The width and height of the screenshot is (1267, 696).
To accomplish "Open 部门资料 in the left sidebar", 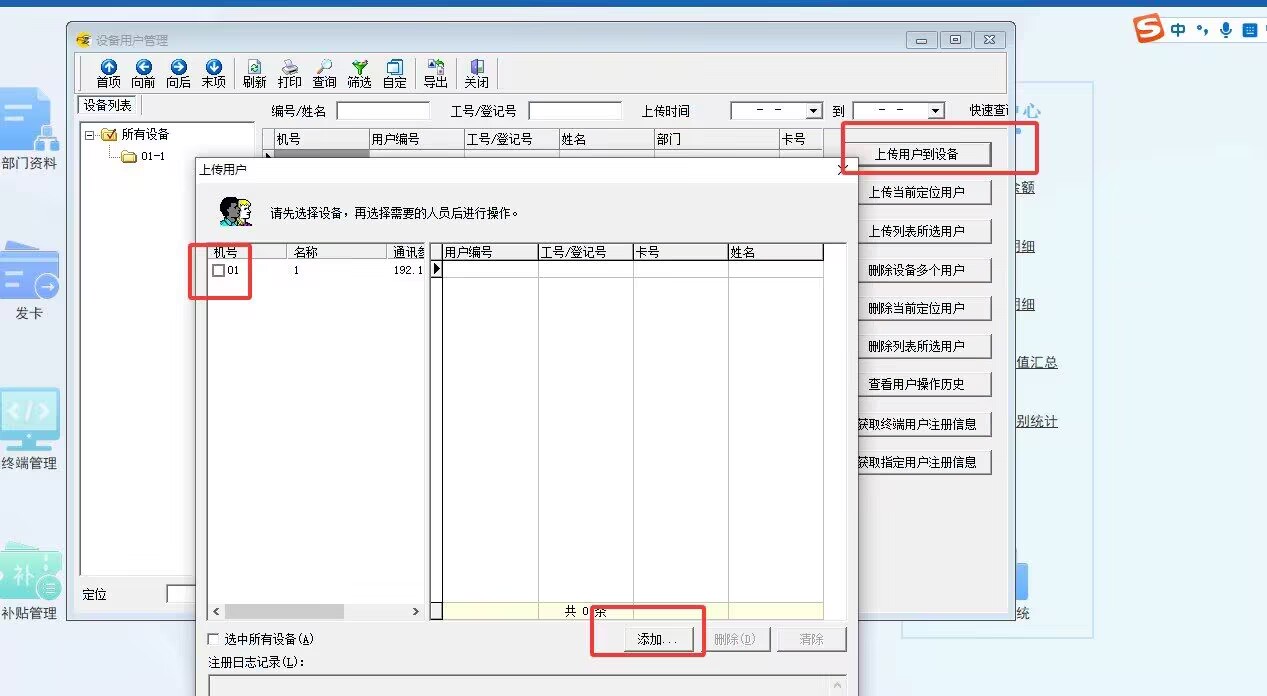I will 29,130.
